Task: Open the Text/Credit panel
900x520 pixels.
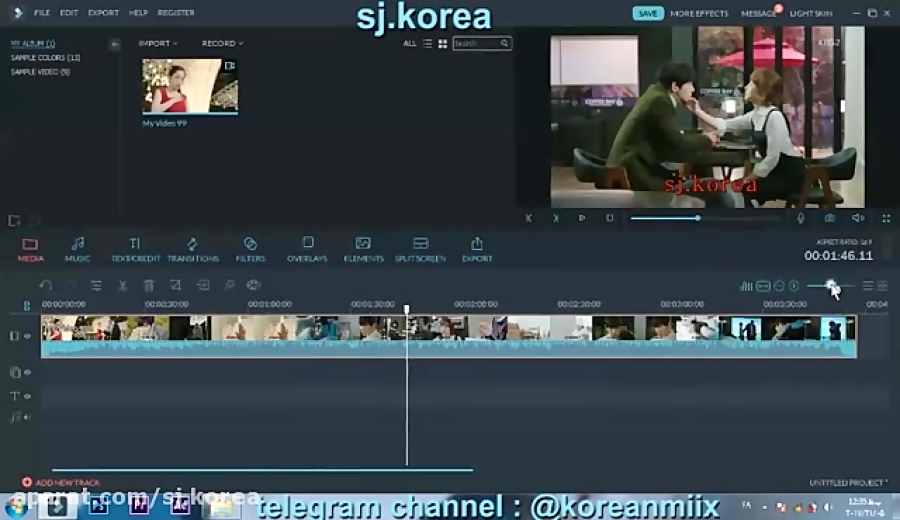Action: click(135, 249)
